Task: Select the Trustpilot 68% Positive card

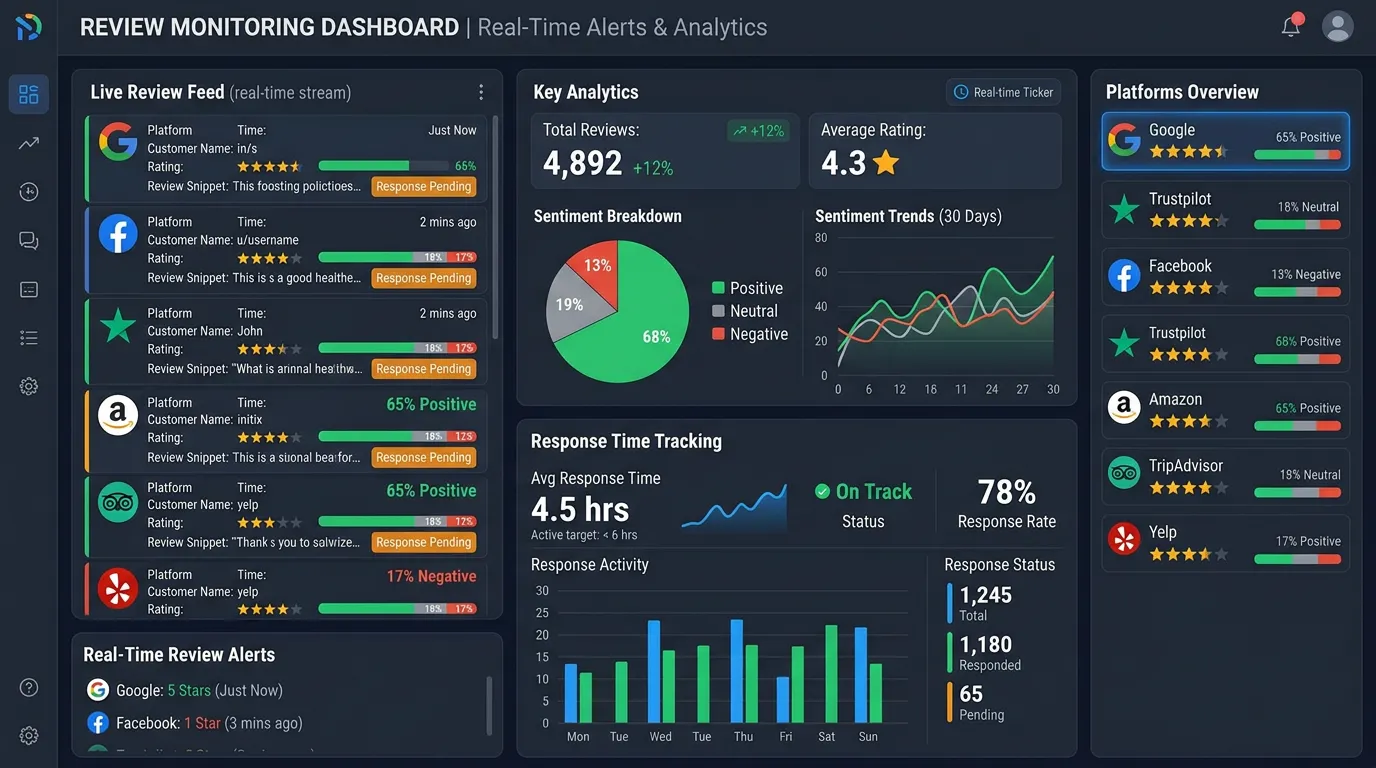Action: click(1225, 343)
